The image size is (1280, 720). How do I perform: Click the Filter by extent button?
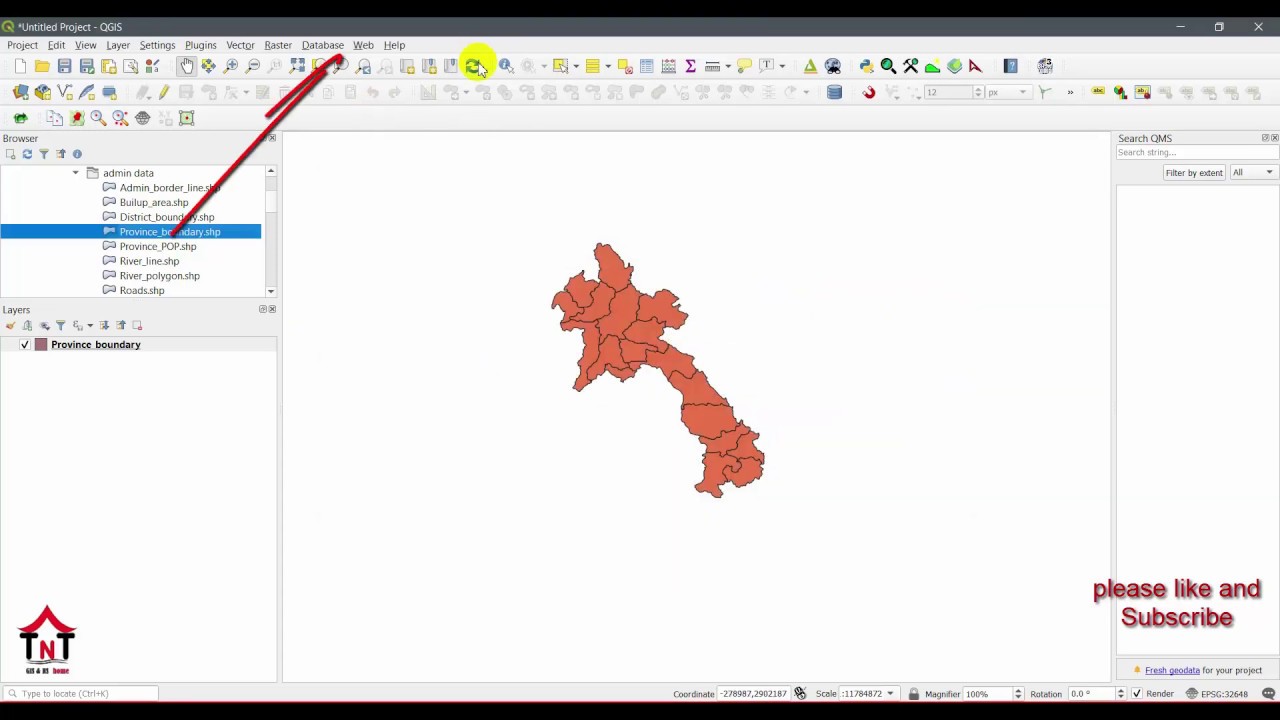click(1193, 173)
